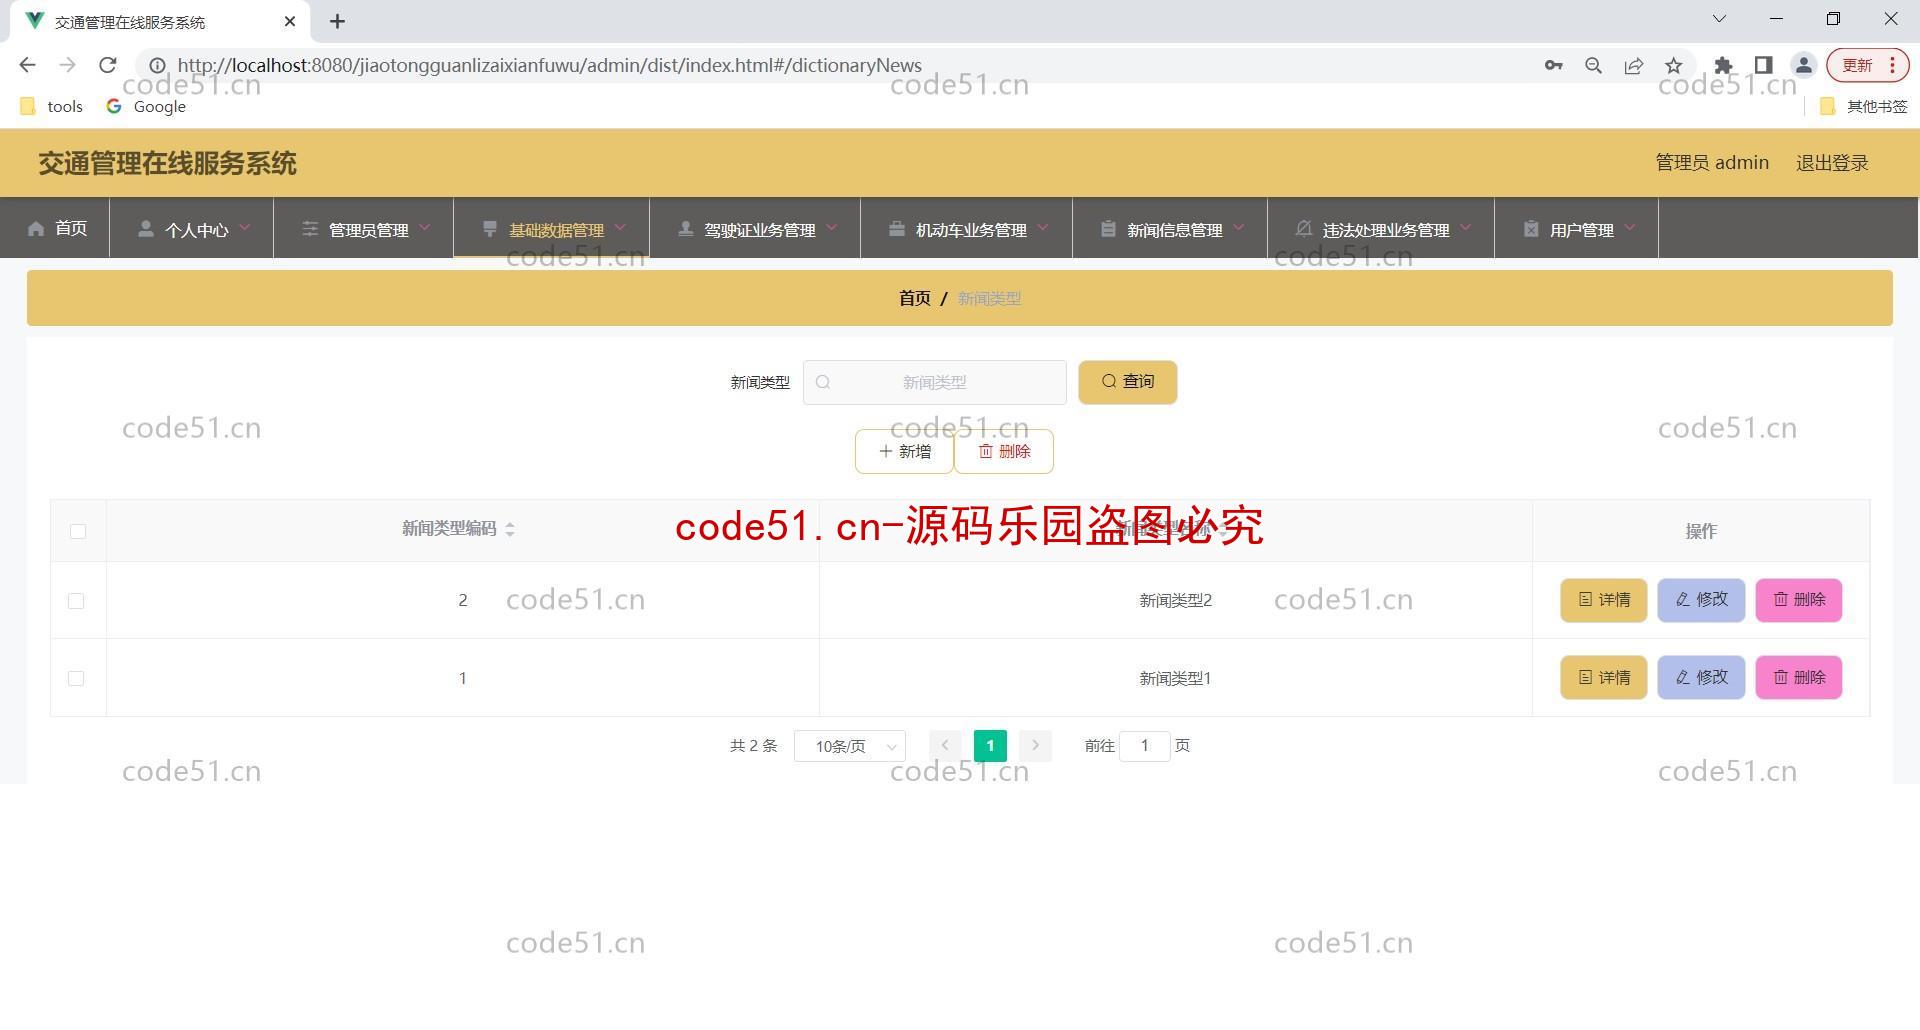The image size is (1920, 1030).
Task: Click 修改 for 新闻类型2 row
Action: [x=1701, y=600]
